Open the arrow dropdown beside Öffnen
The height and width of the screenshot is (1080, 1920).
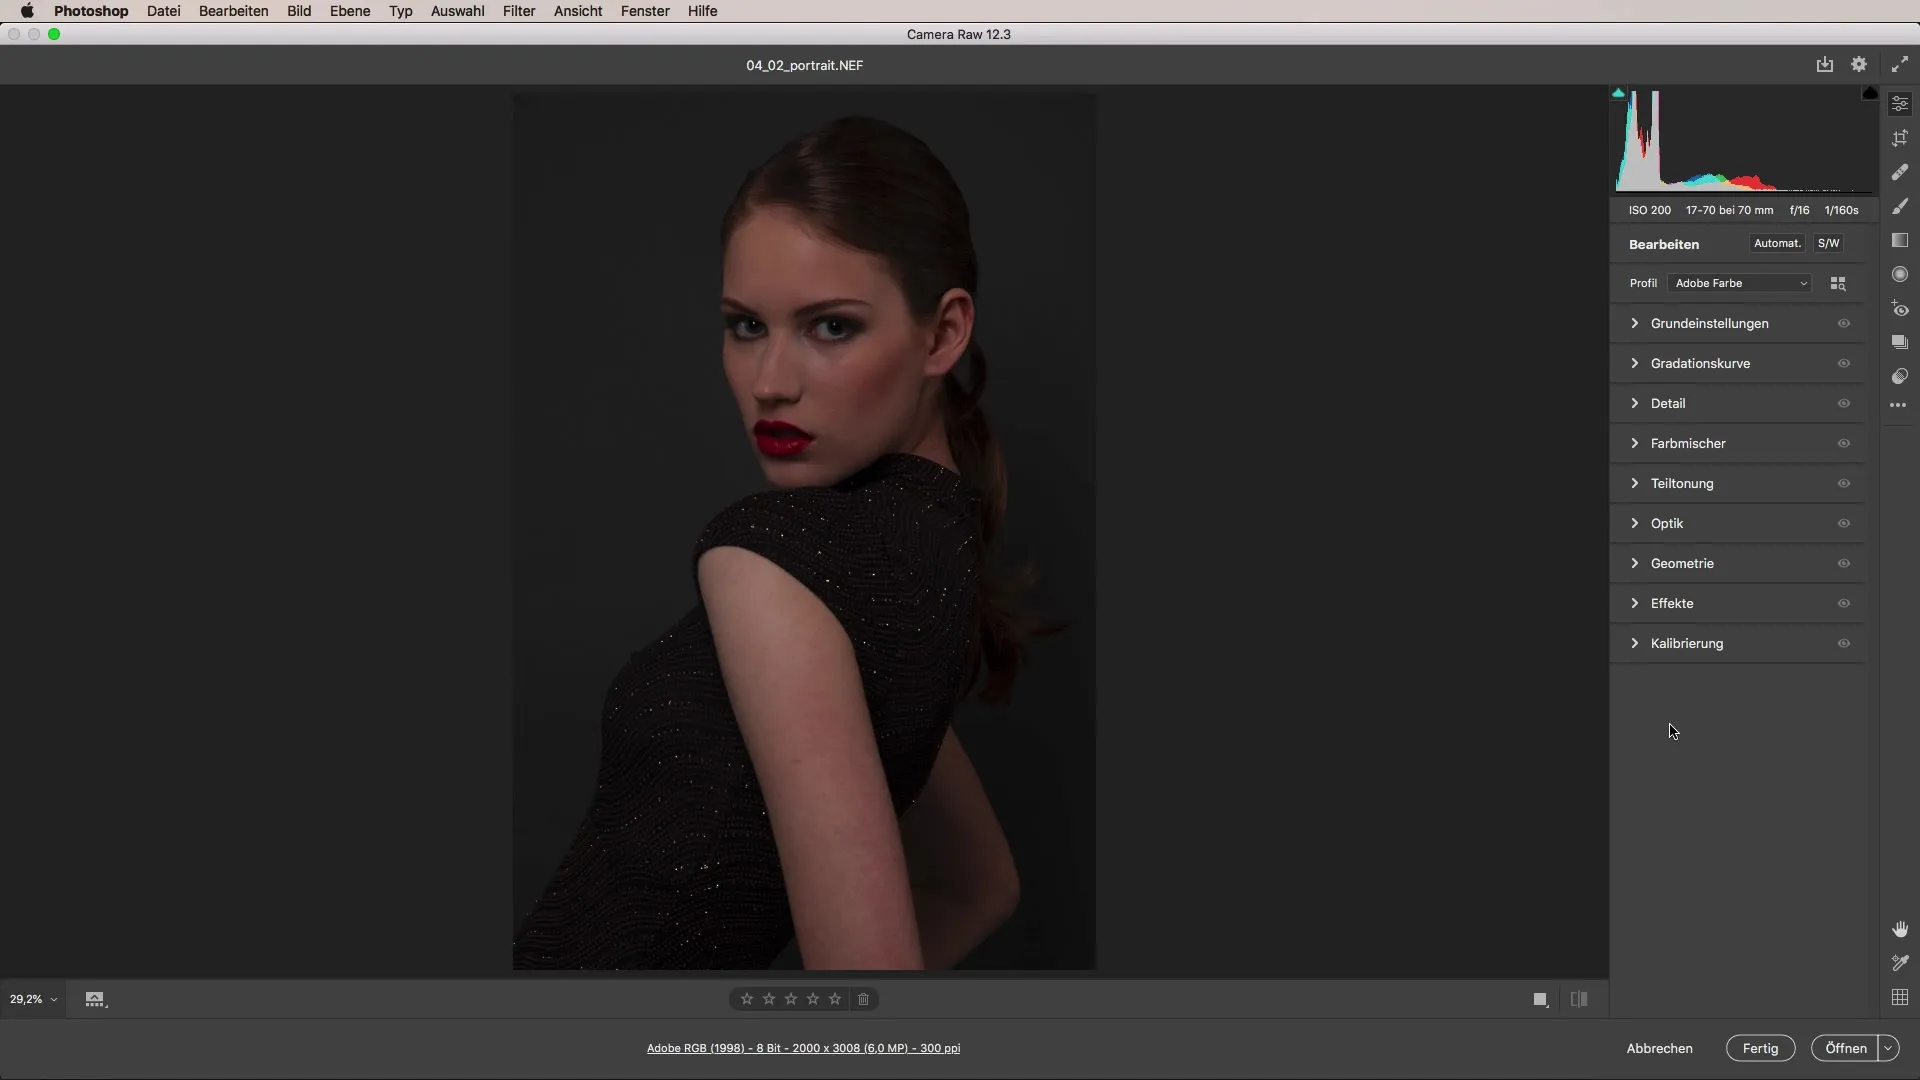pos(1888,1048)
